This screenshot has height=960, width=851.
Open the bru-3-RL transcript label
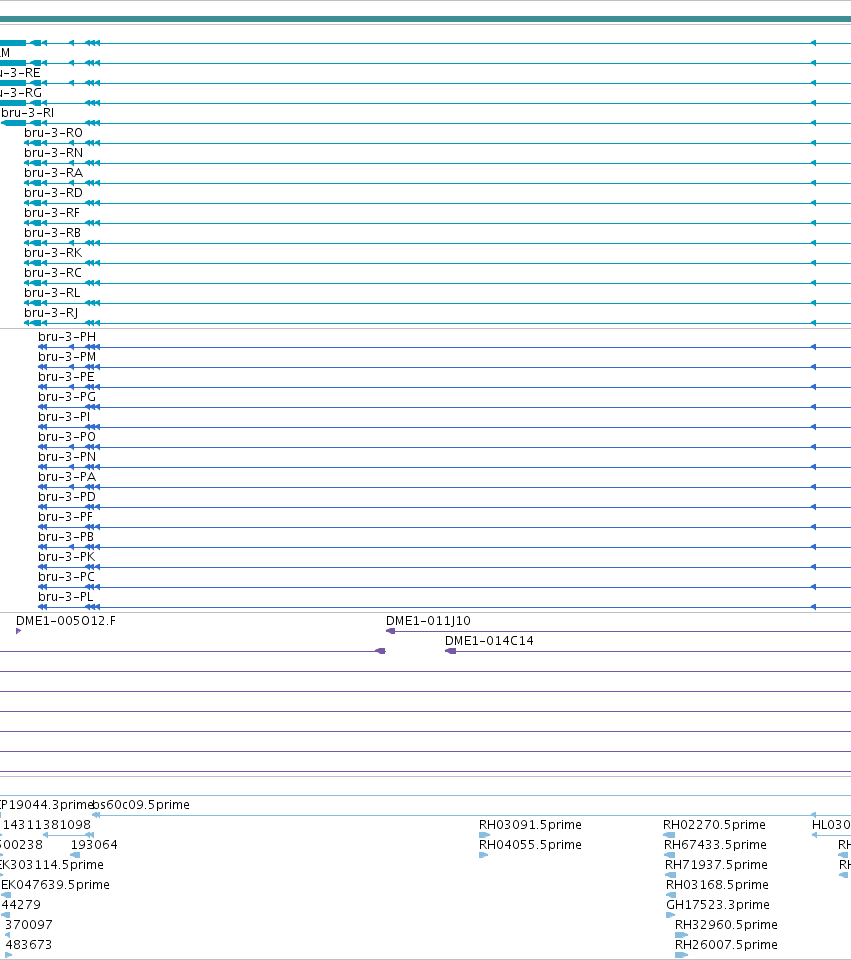52,293
